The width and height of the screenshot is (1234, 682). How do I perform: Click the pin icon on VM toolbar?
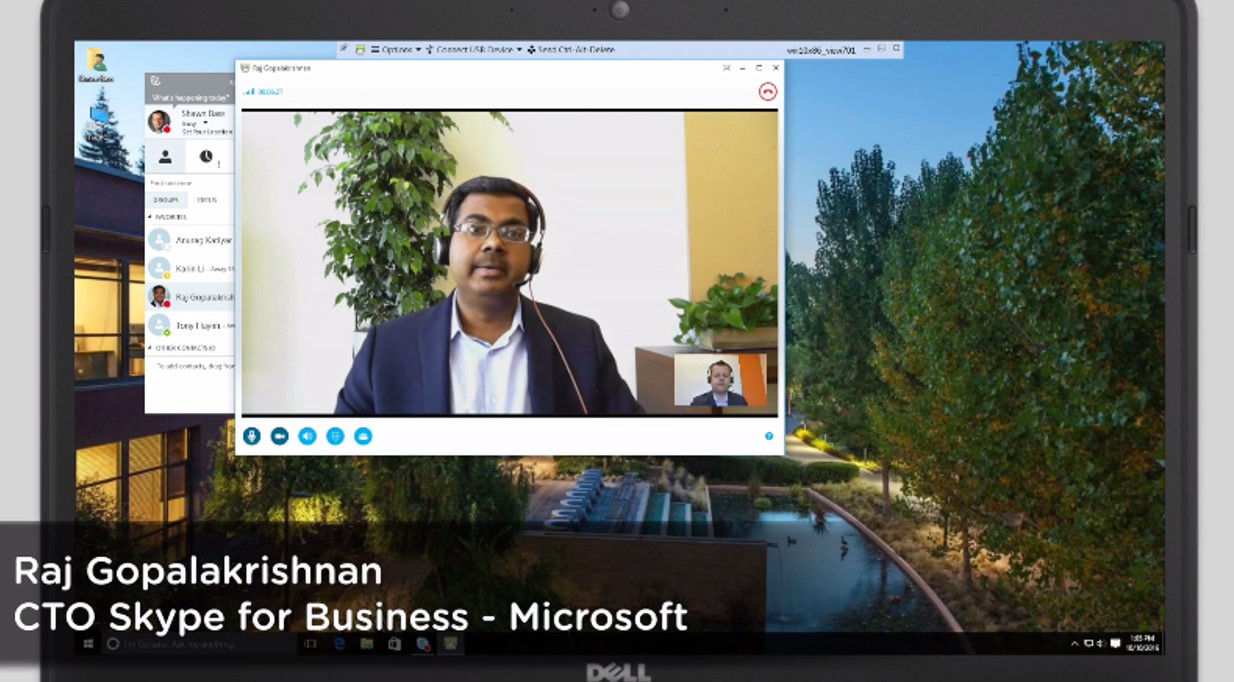[x=344, y=48]
